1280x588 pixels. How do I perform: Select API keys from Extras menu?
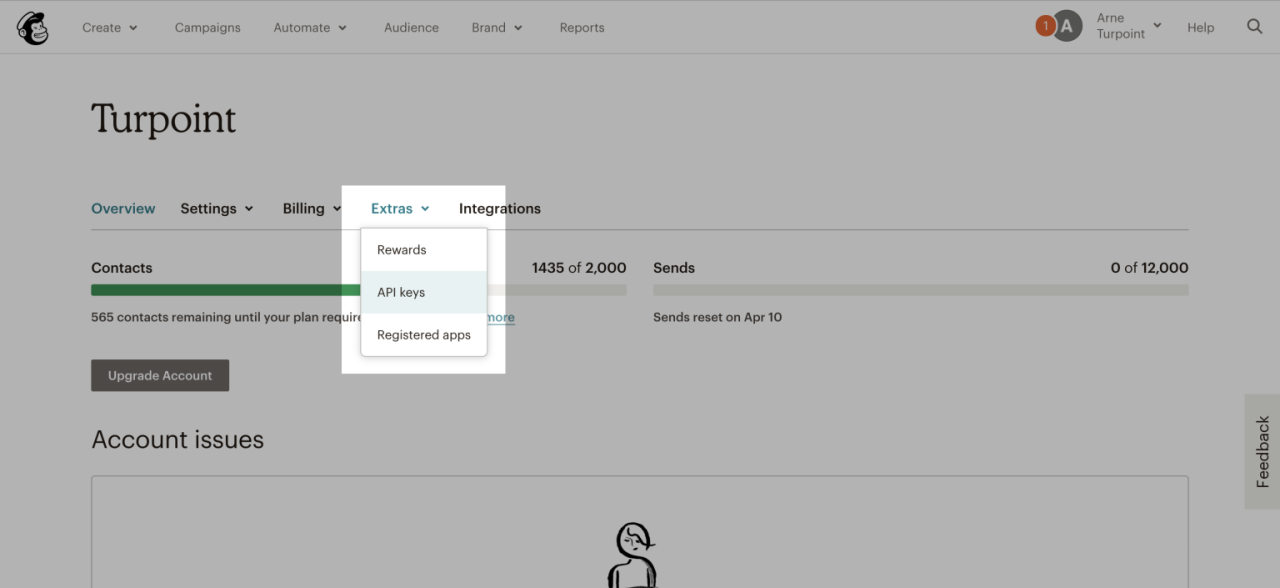point(424,292)
